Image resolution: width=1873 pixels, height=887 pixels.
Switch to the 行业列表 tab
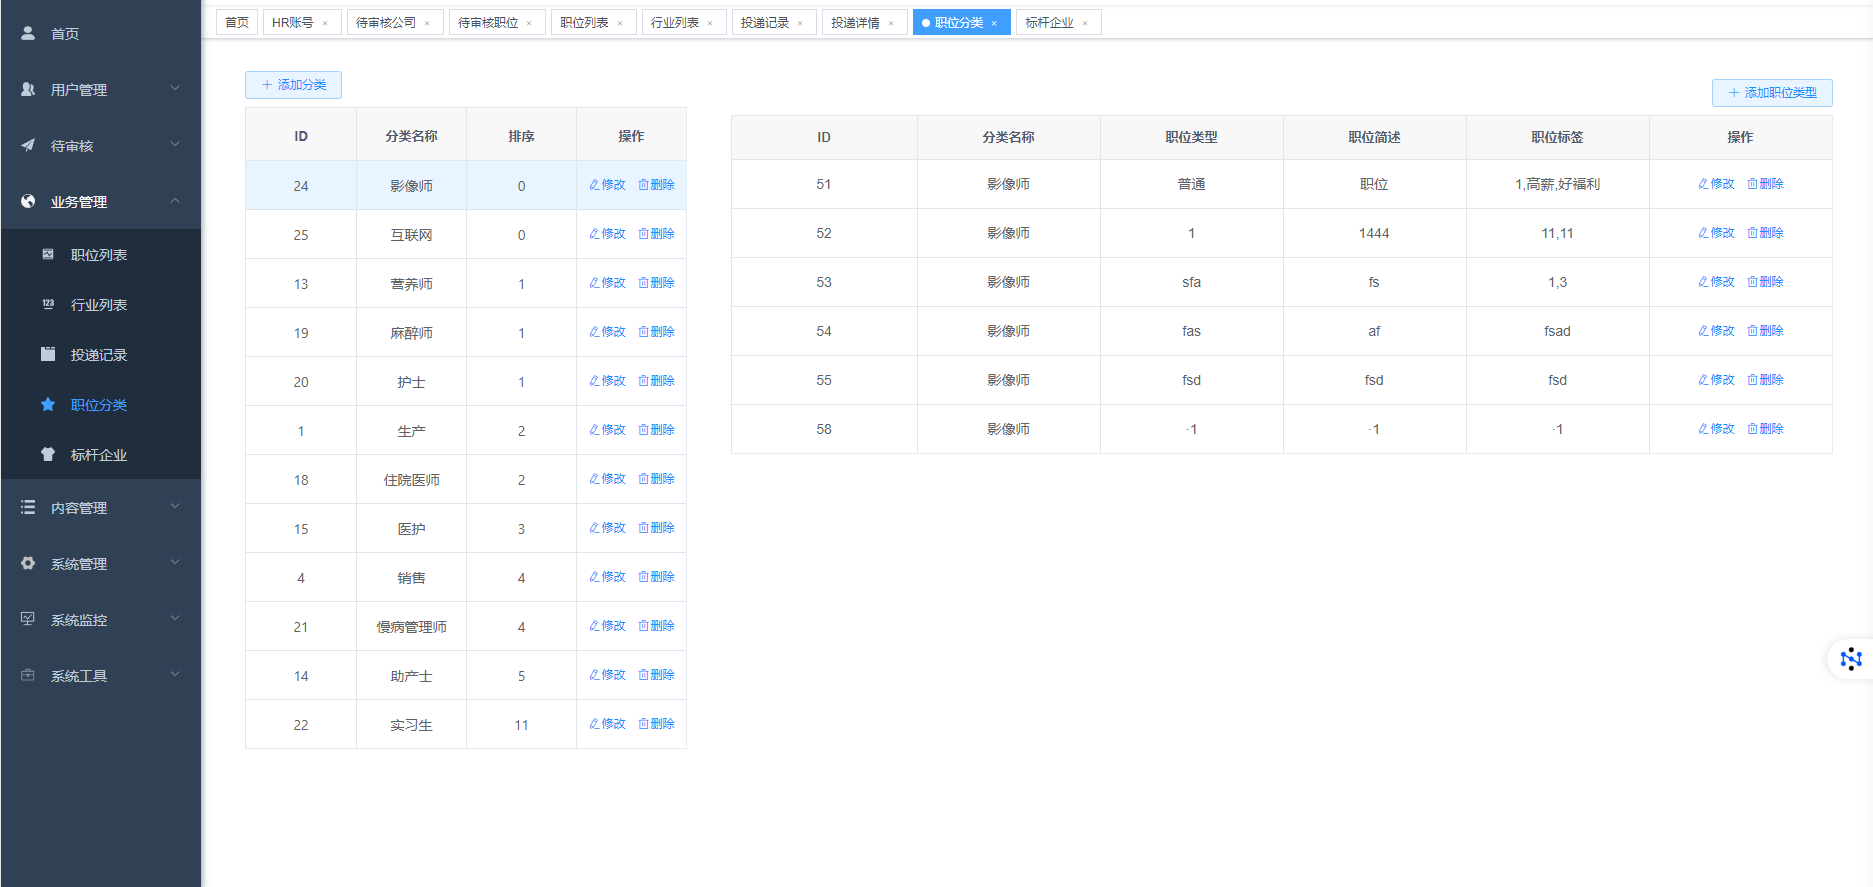(675, 22)
